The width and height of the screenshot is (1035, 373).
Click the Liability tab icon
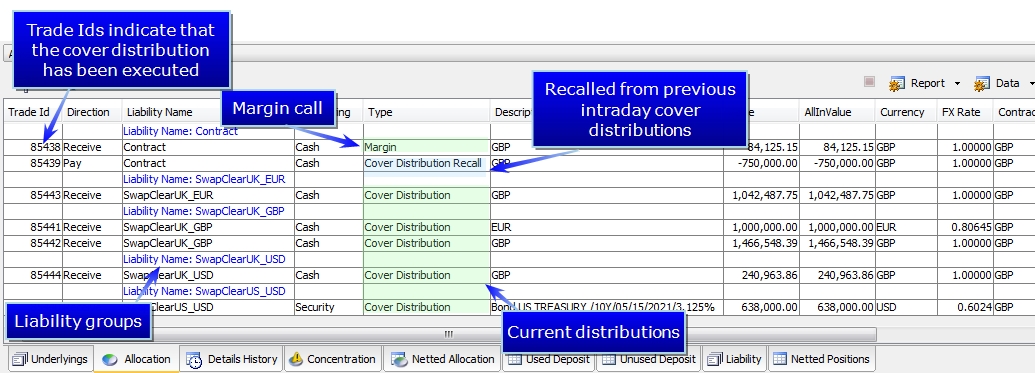715,359
